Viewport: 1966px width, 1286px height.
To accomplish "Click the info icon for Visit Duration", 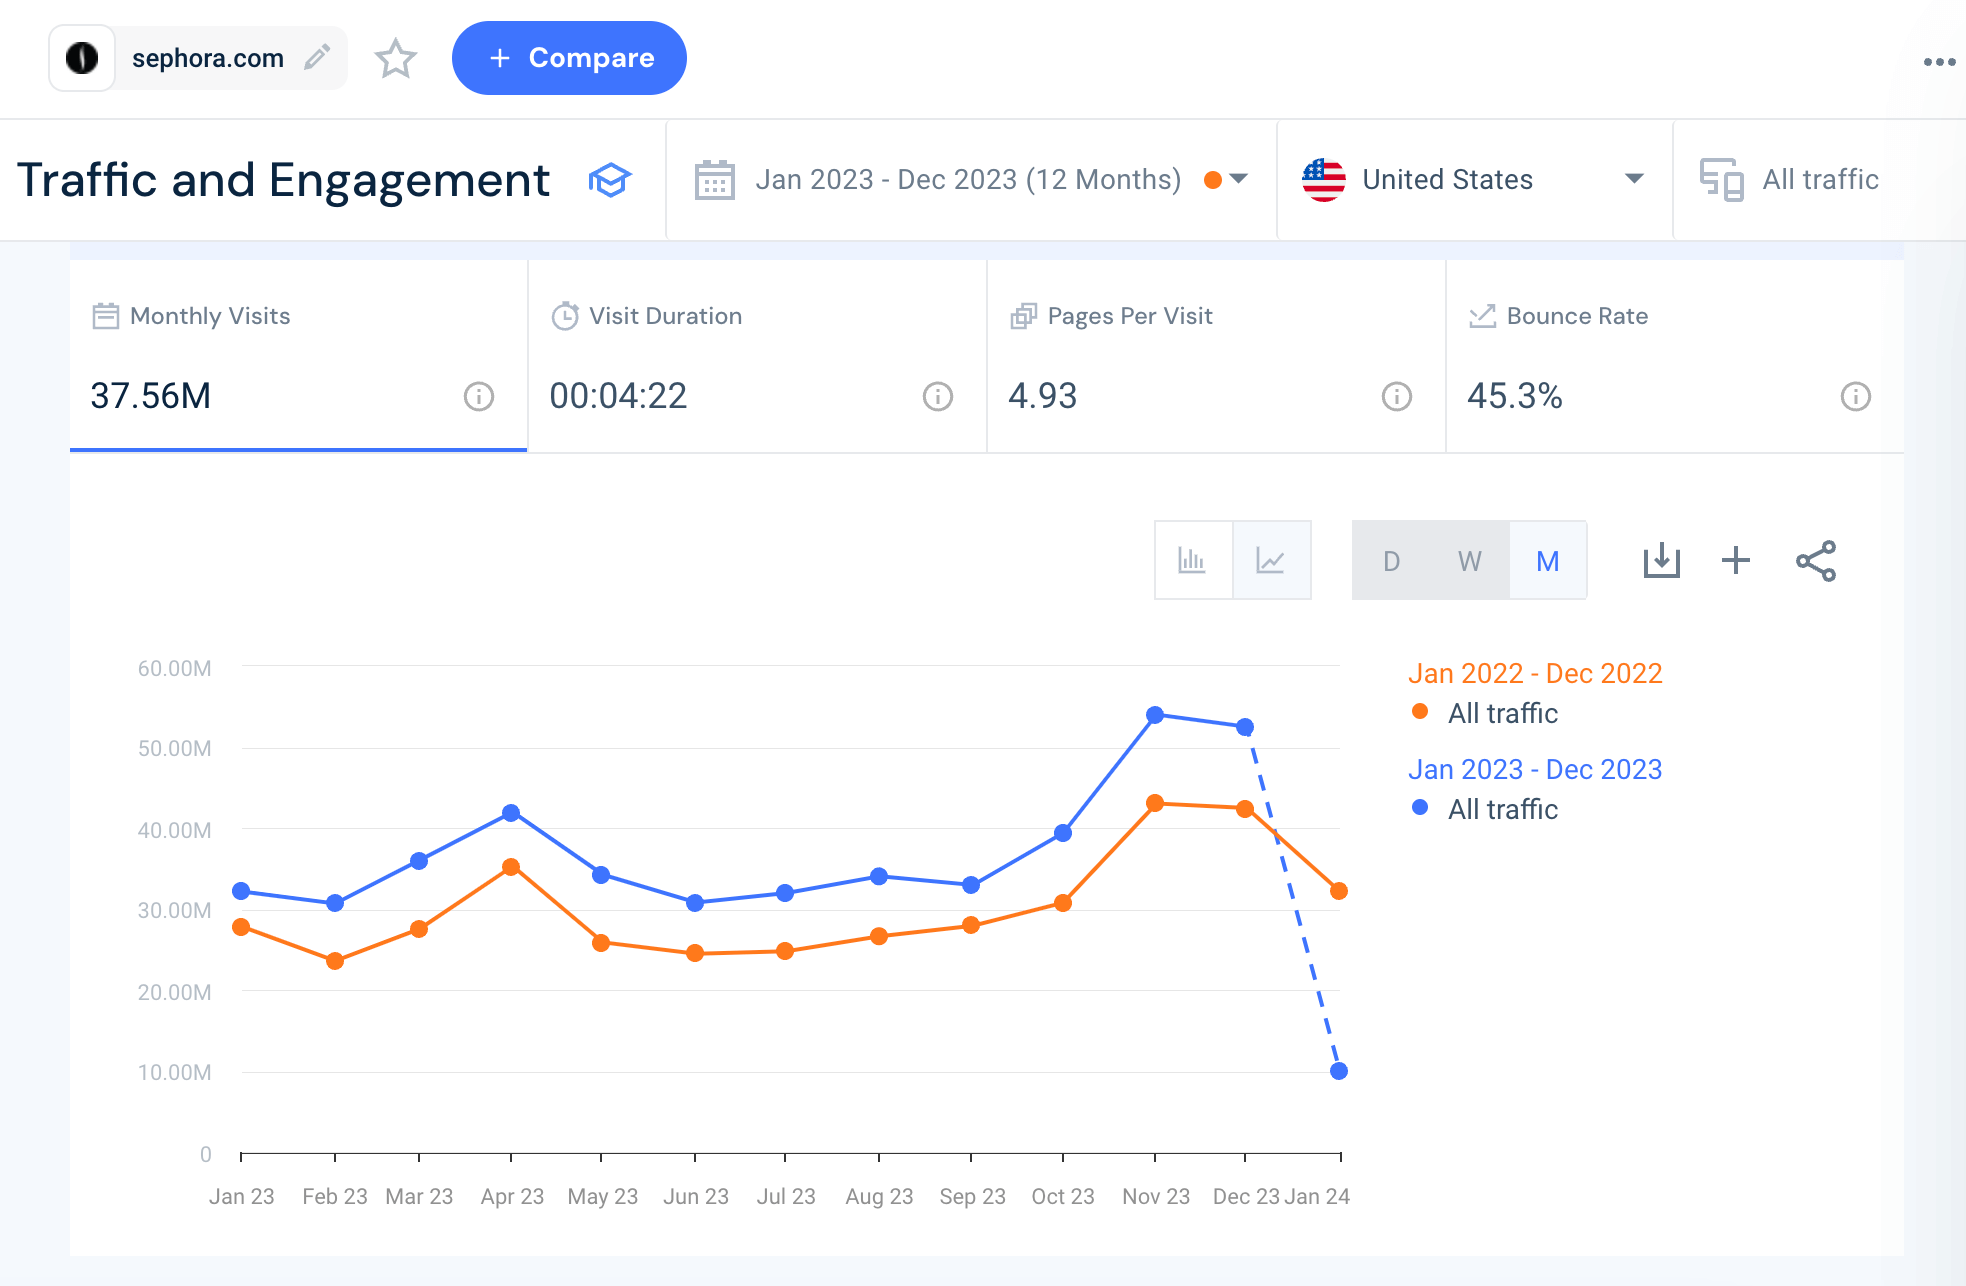I will tap(938, 397).
